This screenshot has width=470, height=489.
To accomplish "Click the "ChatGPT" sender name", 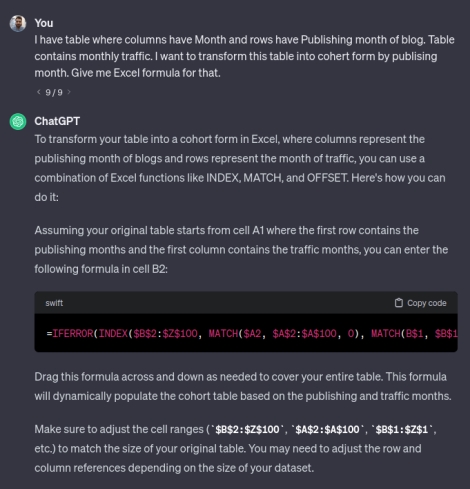I will 57,121.
